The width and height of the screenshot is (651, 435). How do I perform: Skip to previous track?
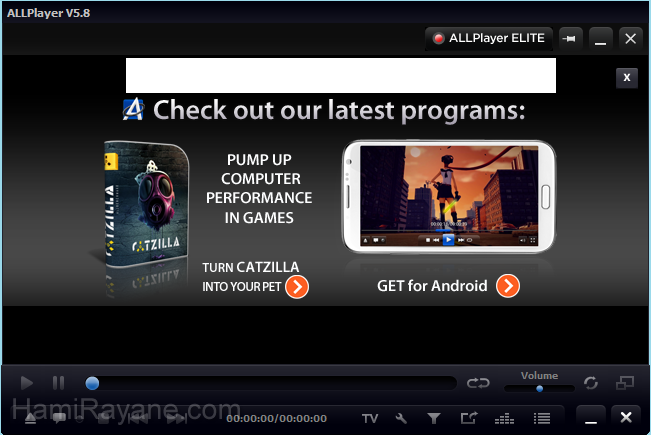137,418
